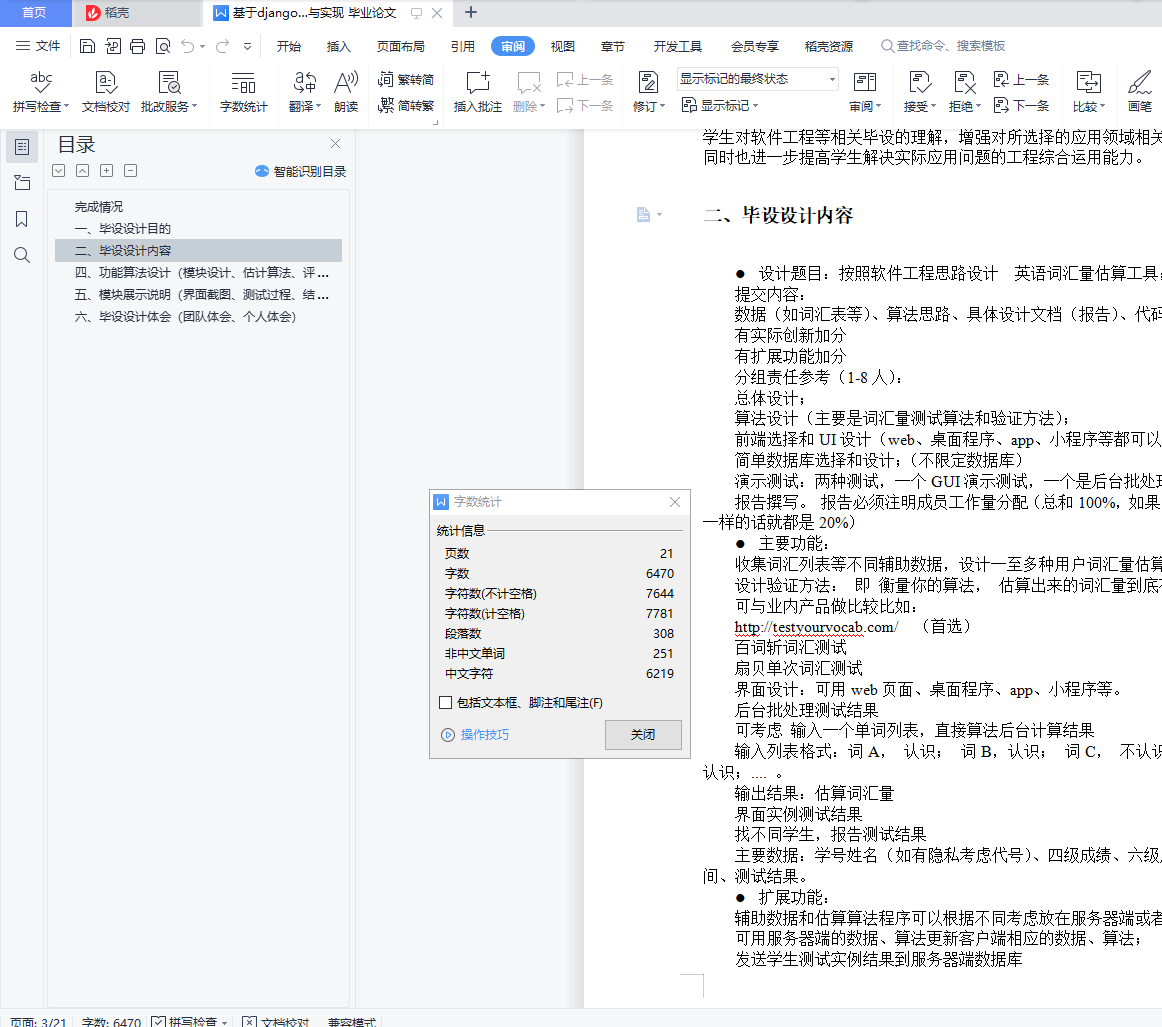The image size is (1162, 1027).
Task: Click the undo arrow icon
Action: tap(188, 46)
